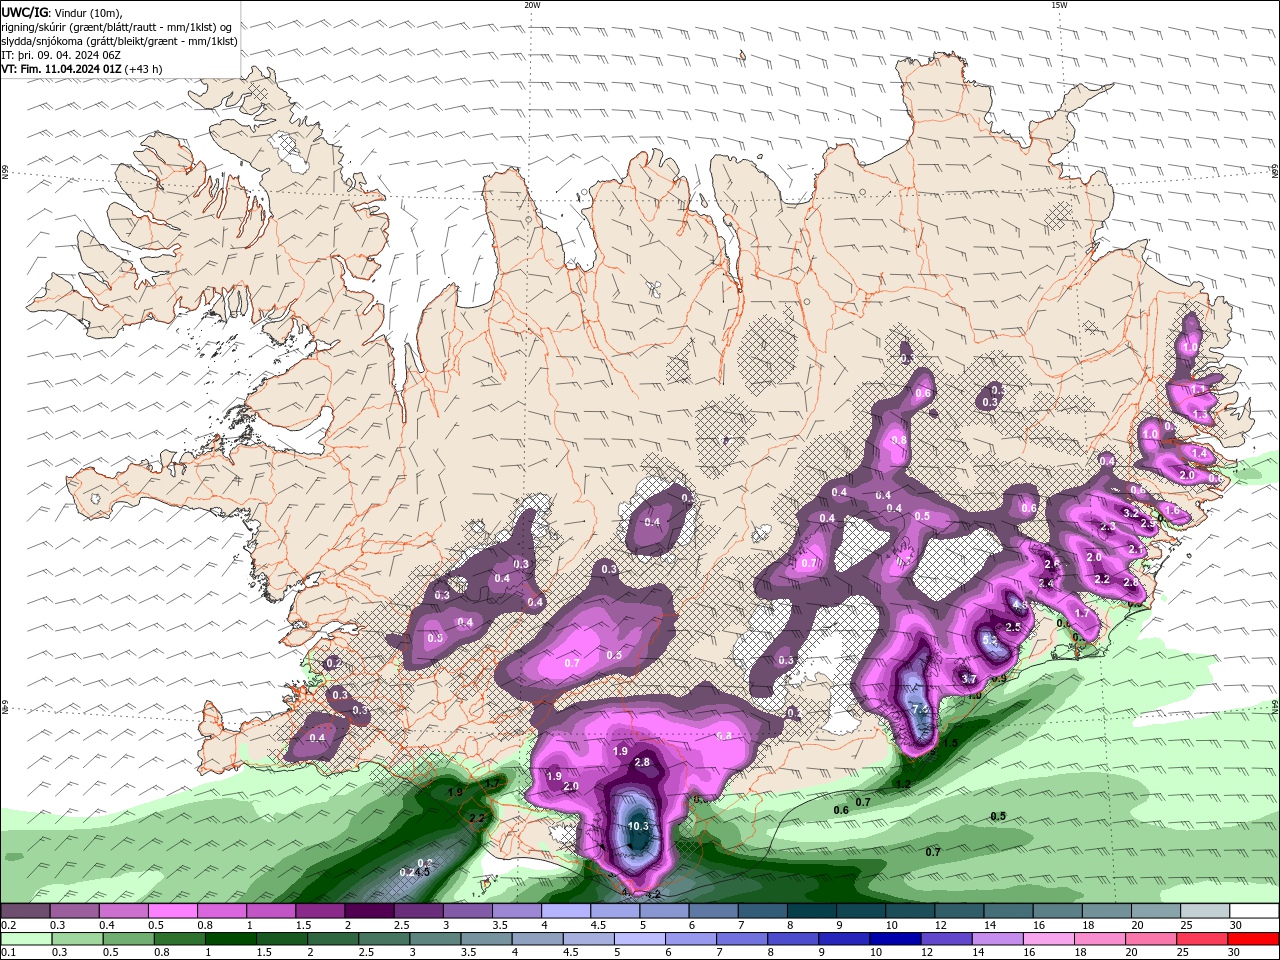Screen dimensions: 1280x960
Task: Select the 1.3 value near the east coast
Action: coord(1201,414)
